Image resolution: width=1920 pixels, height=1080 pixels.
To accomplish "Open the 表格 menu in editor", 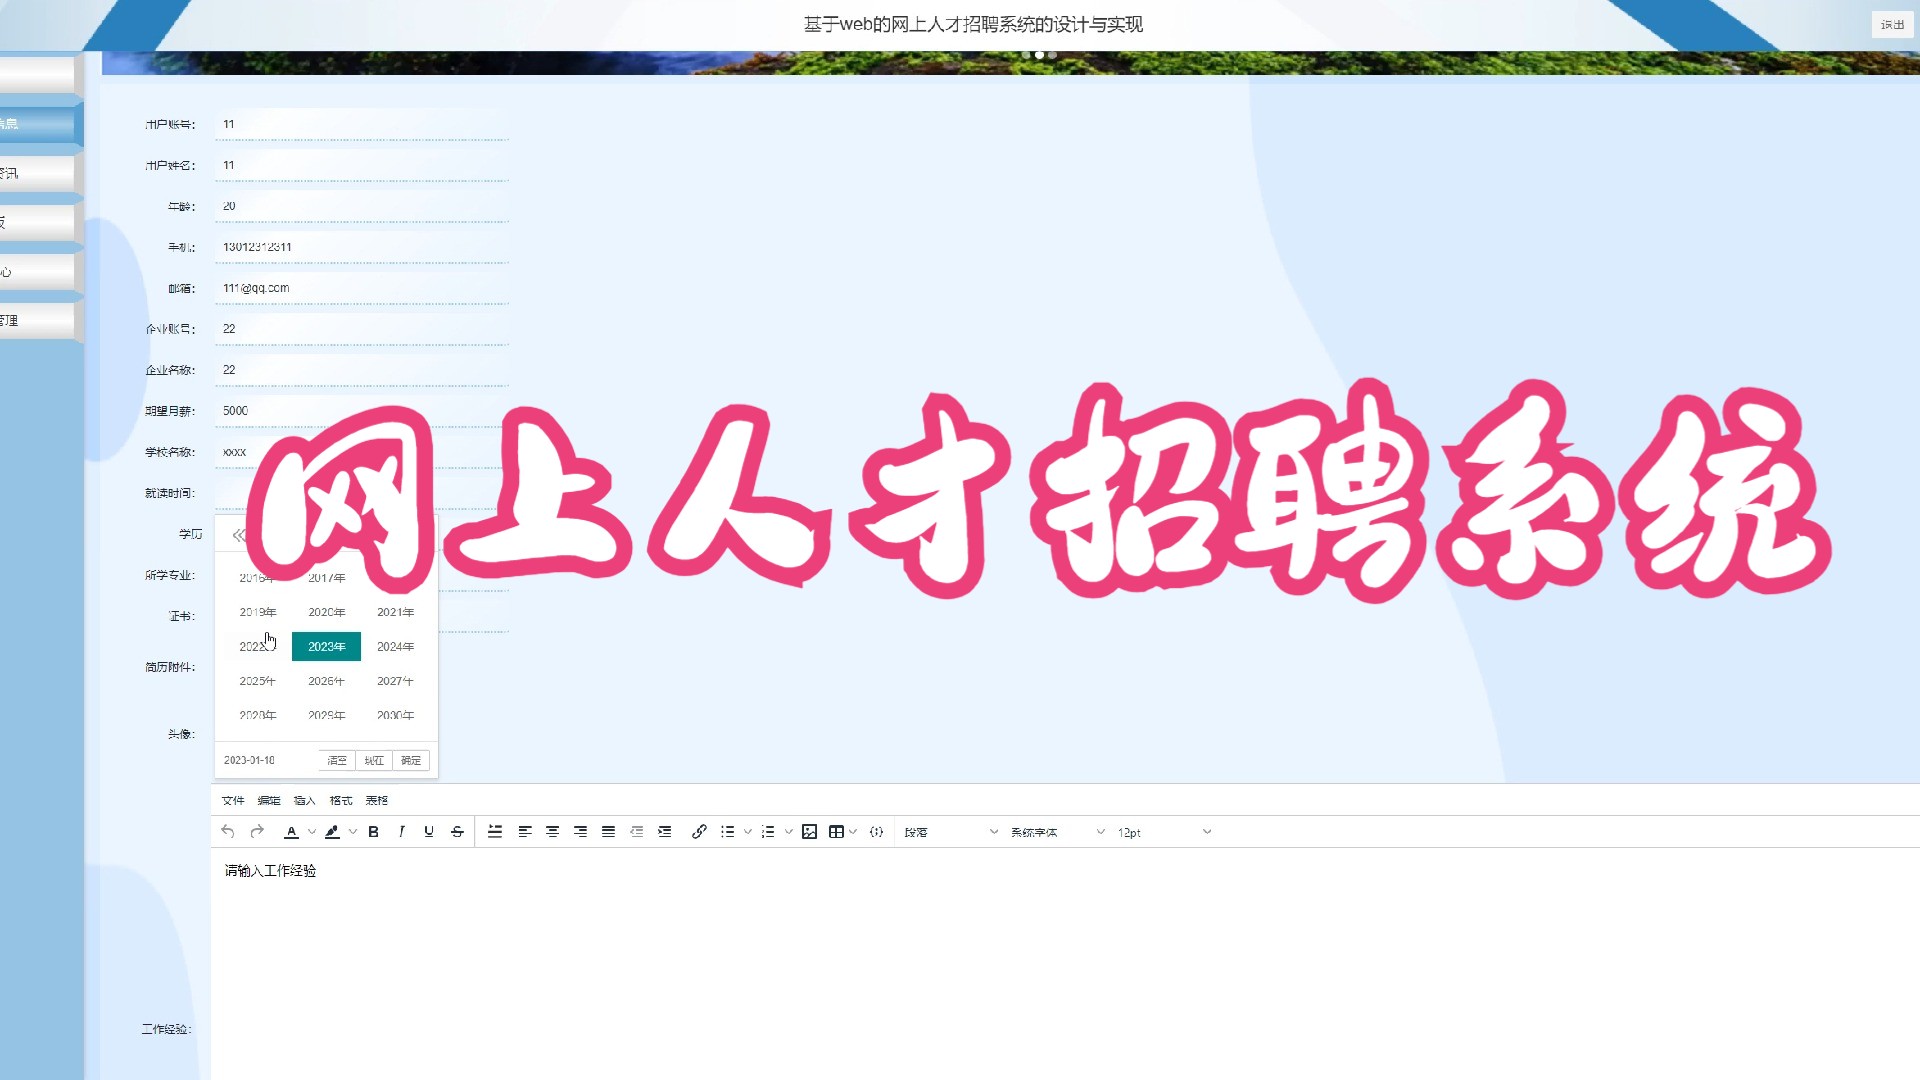I will pyautogui.click(x=377, y=800).
